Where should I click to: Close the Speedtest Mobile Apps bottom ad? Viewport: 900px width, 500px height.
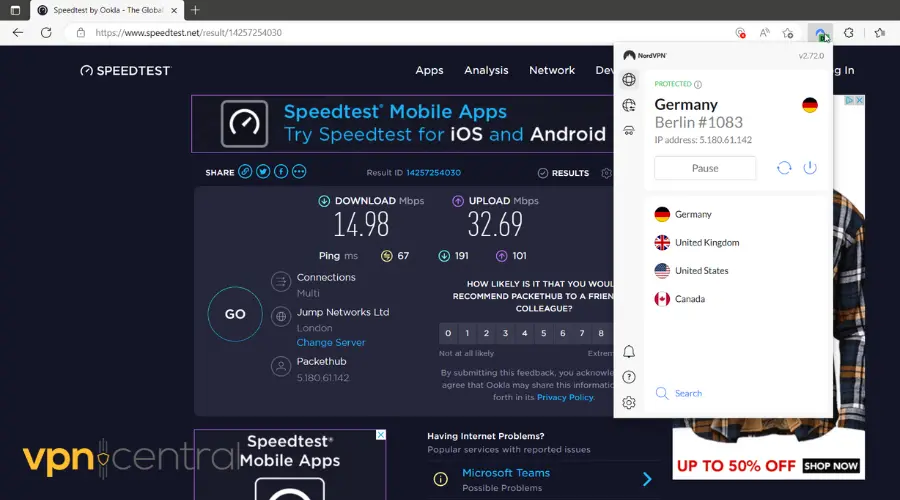click(381, 435)
